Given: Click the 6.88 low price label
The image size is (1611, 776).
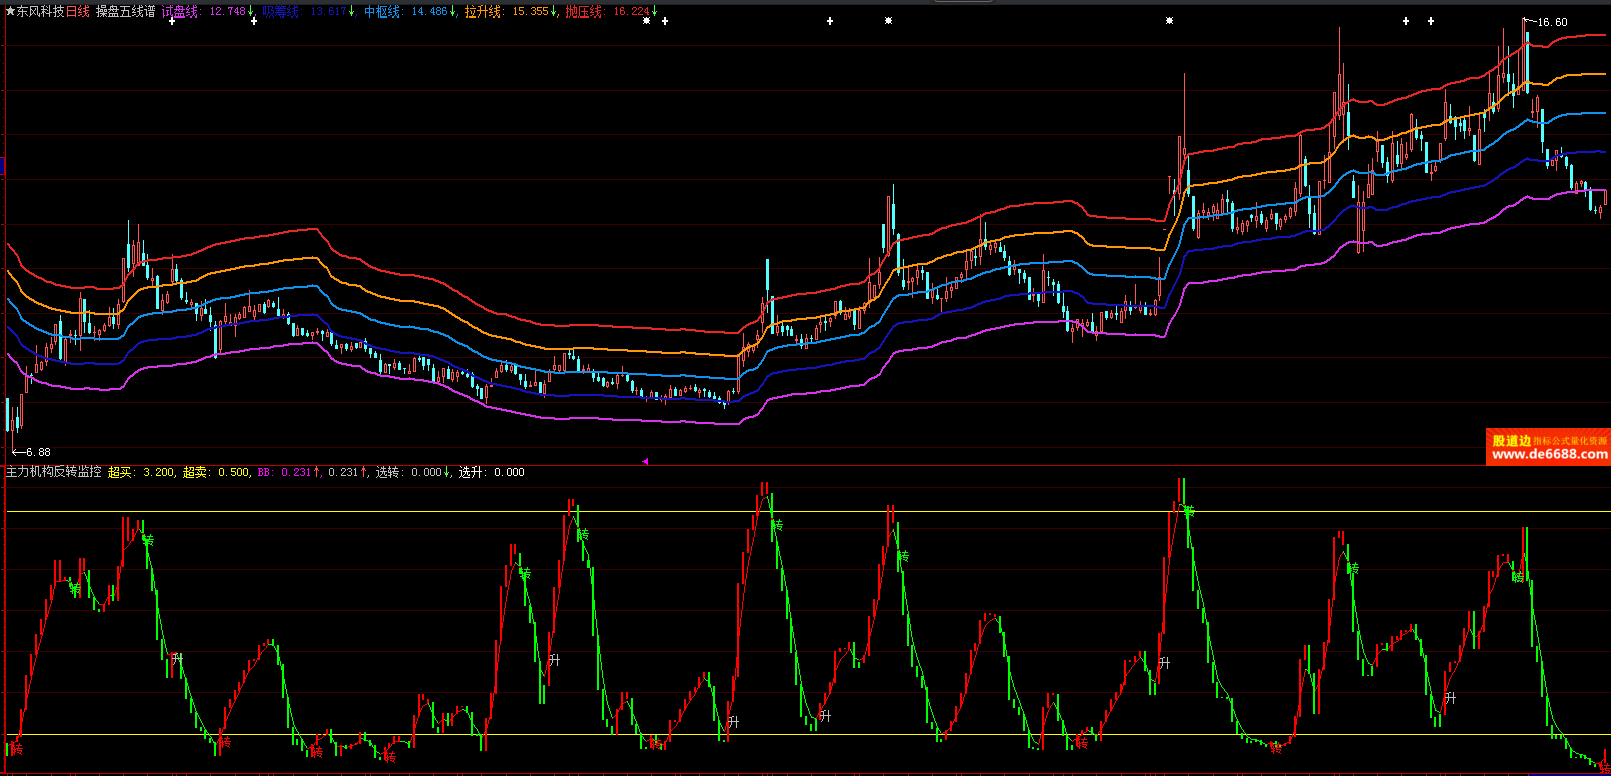Looking at the screenshot, I should tap(38, 452).
